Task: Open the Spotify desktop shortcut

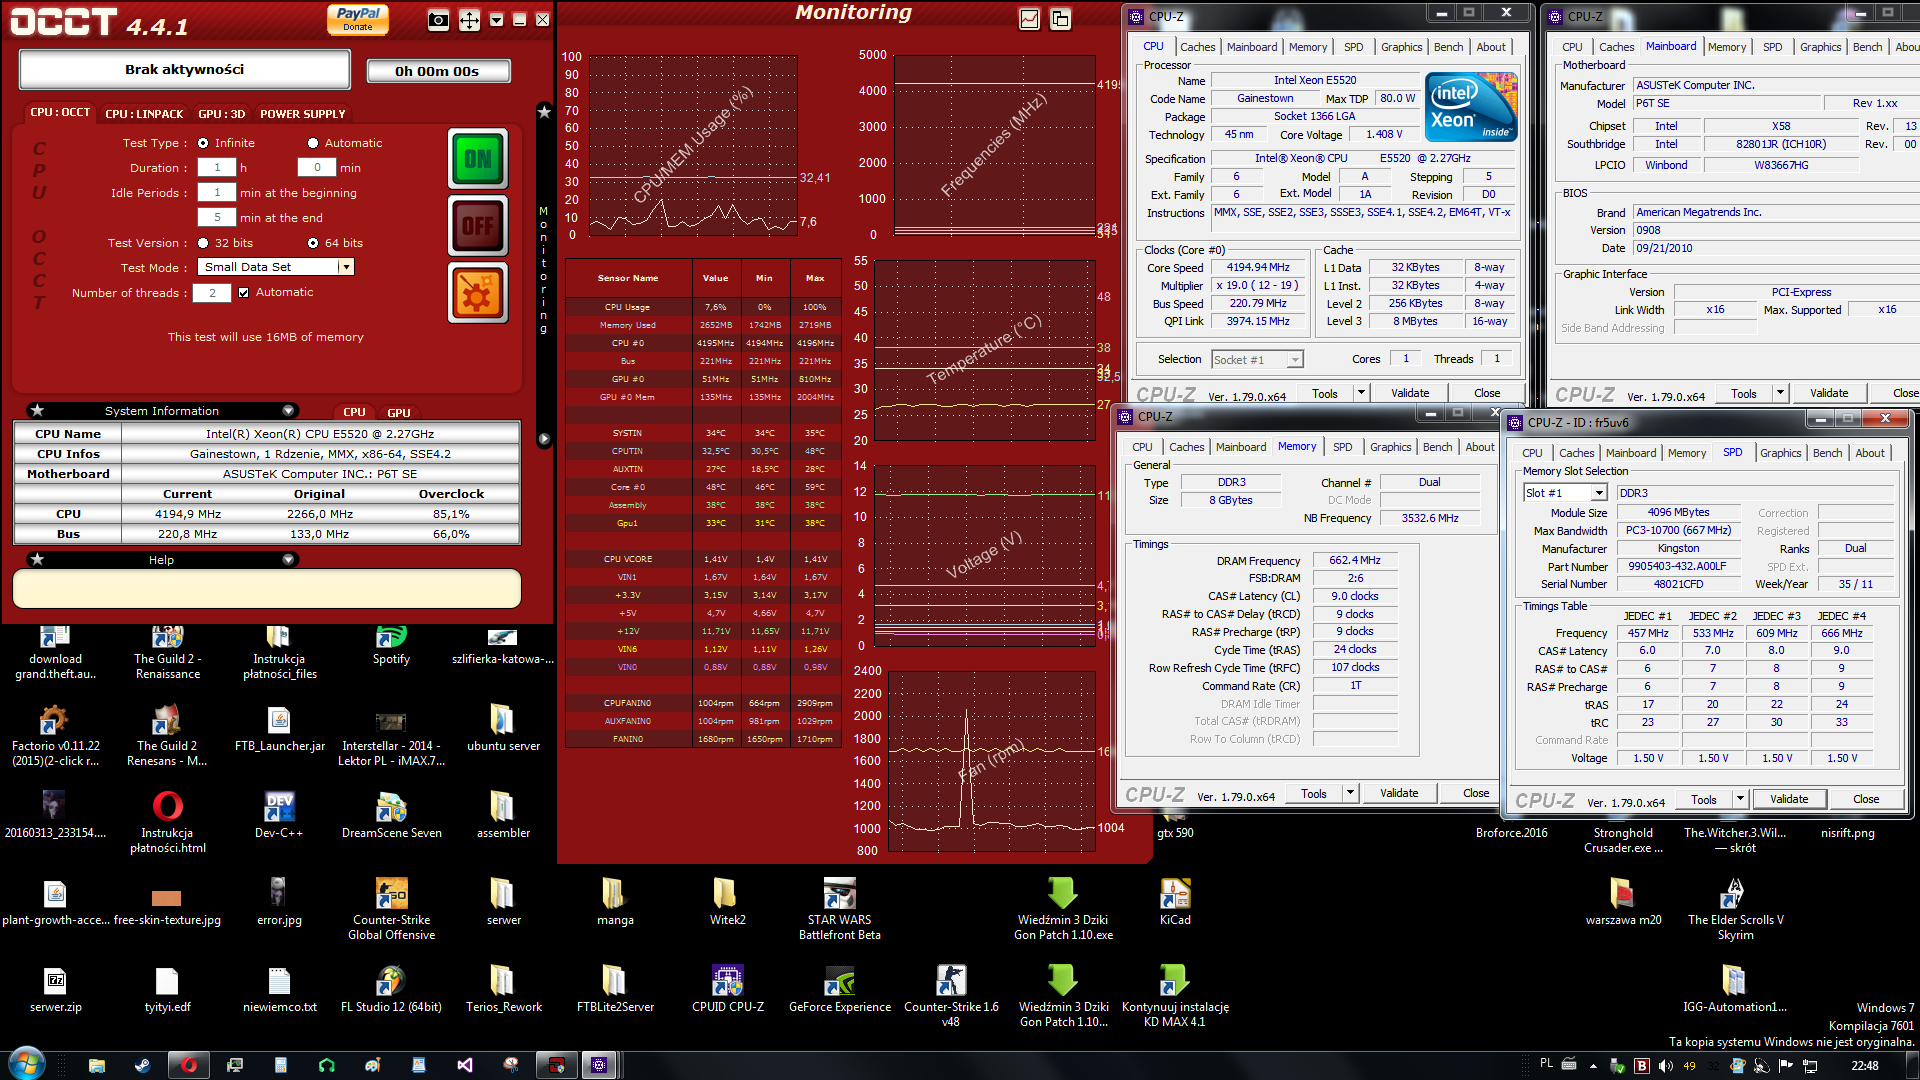Action: point(391,646)
